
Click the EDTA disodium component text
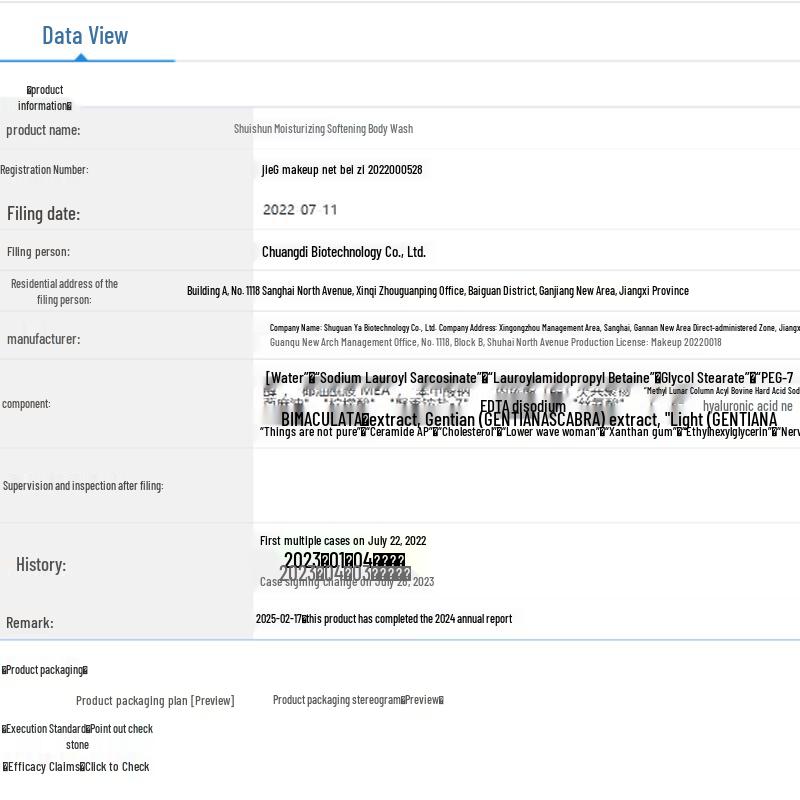point(523,407)
